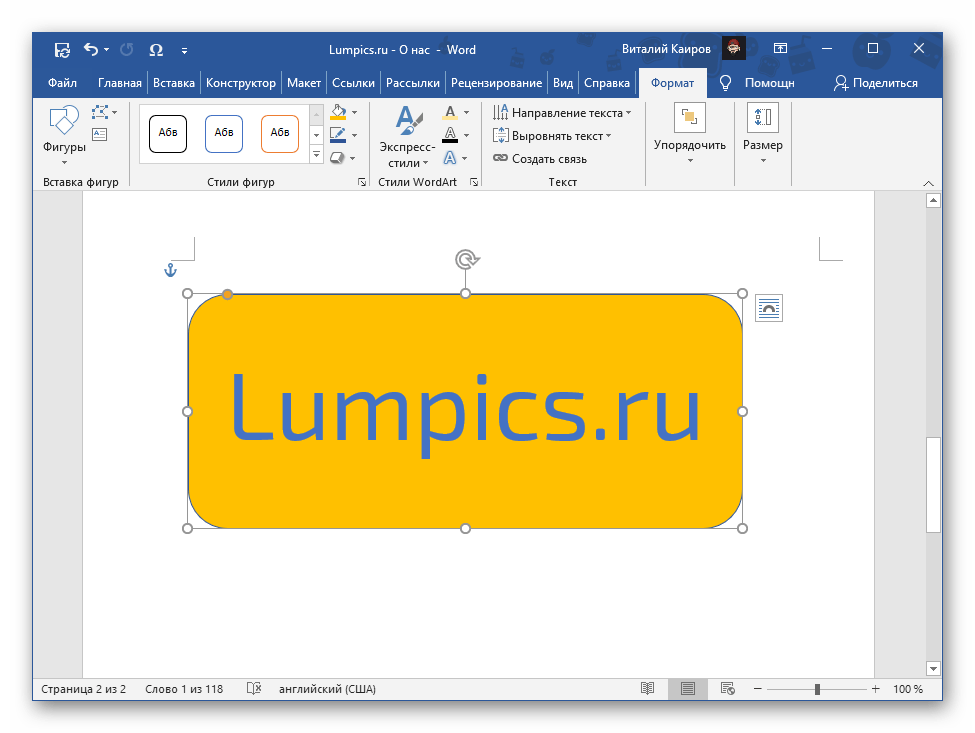The height and width of the screenshot is (733, 975).
Task: Switch to Read Mode view
Action: (647, 688)
